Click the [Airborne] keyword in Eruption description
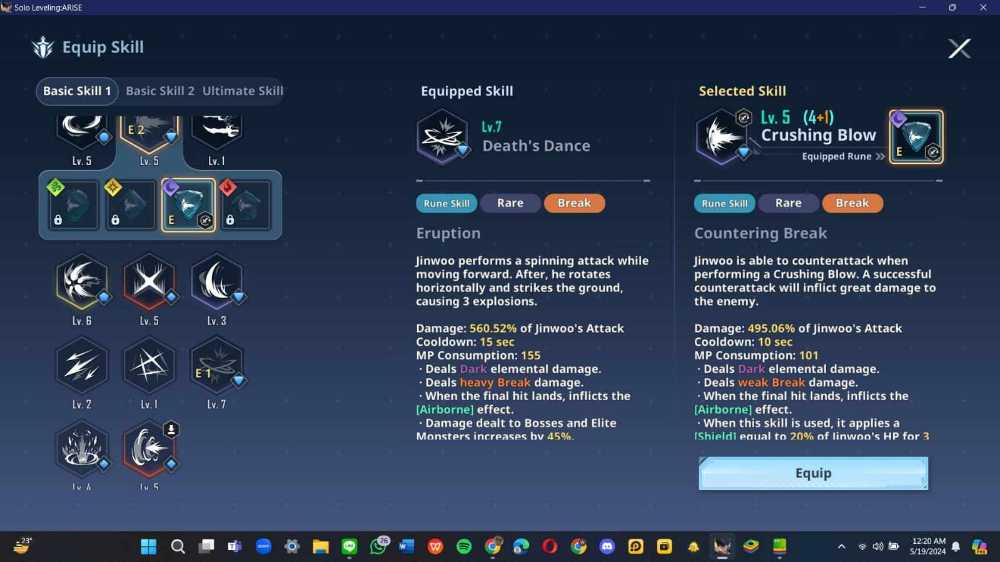Image resolution: width=1000 pixels, height=562 pixels. click(x=445, y=410)
